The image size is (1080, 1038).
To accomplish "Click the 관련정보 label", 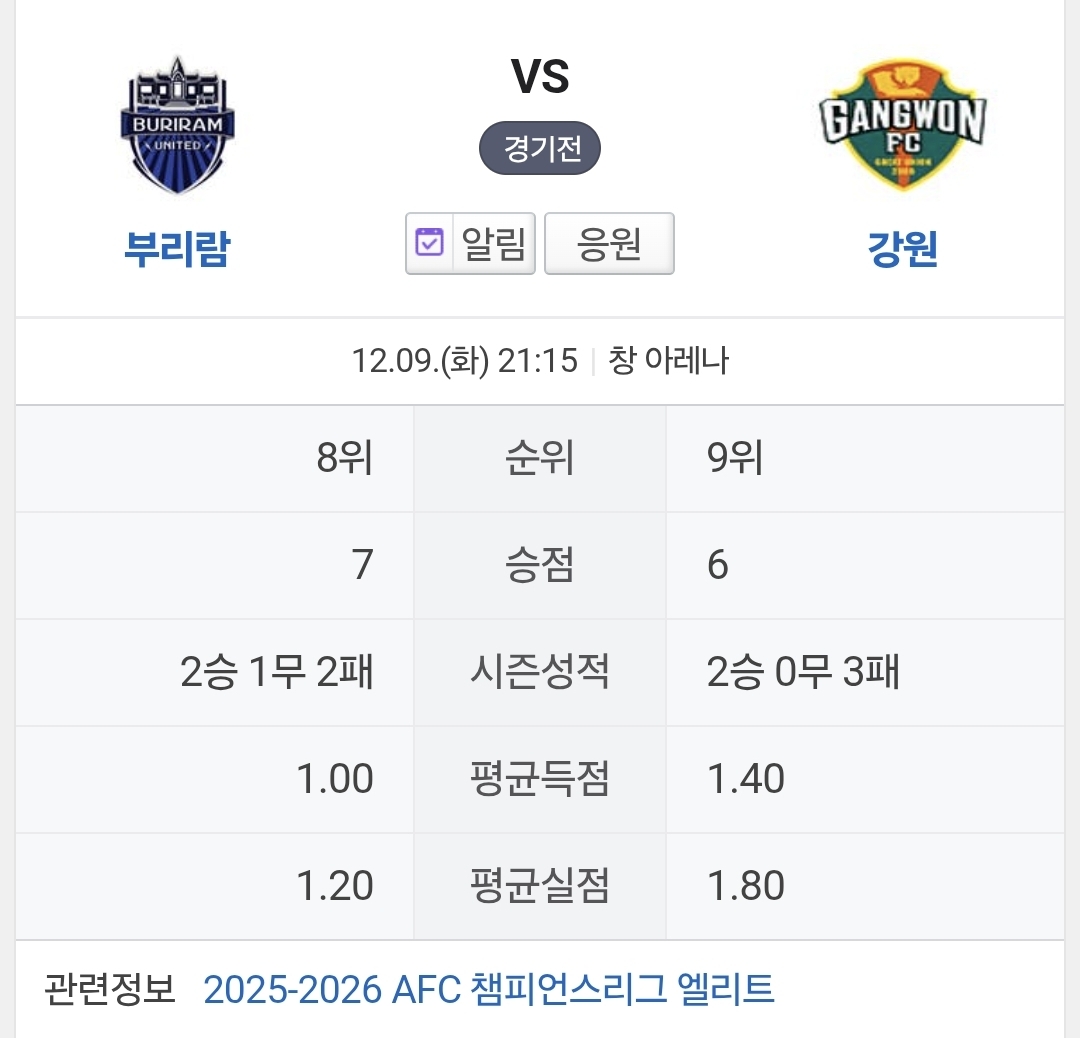I will pyautogui.click(x=110, y=989).
